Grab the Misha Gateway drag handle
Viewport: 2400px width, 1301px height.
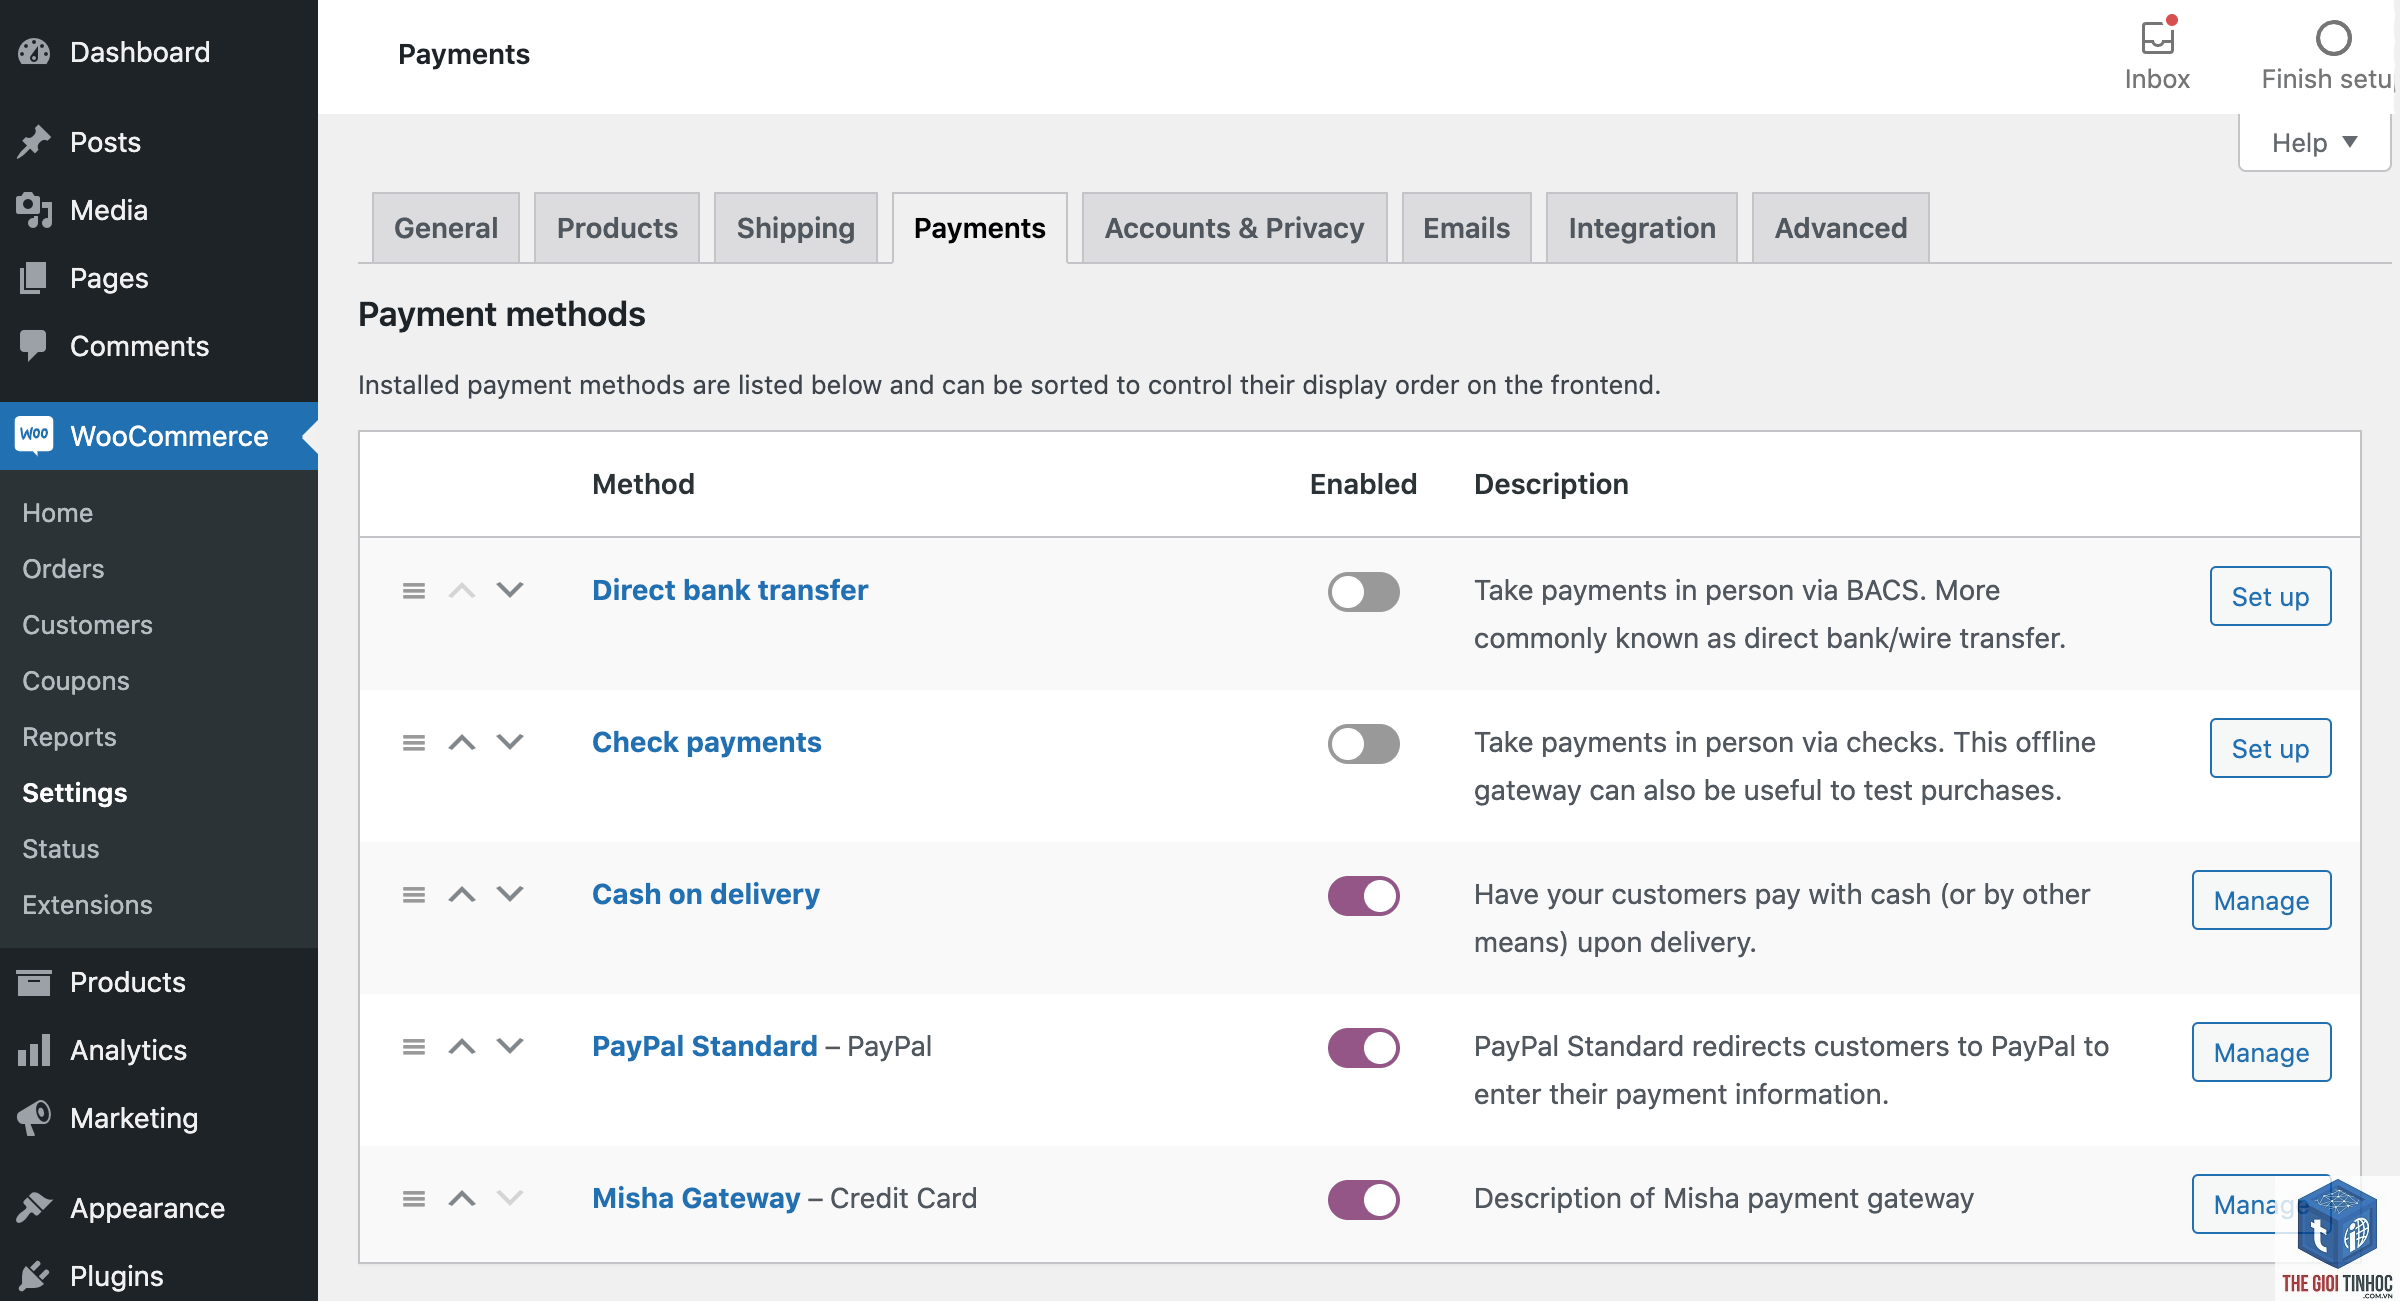click(x=414, y=1199)
